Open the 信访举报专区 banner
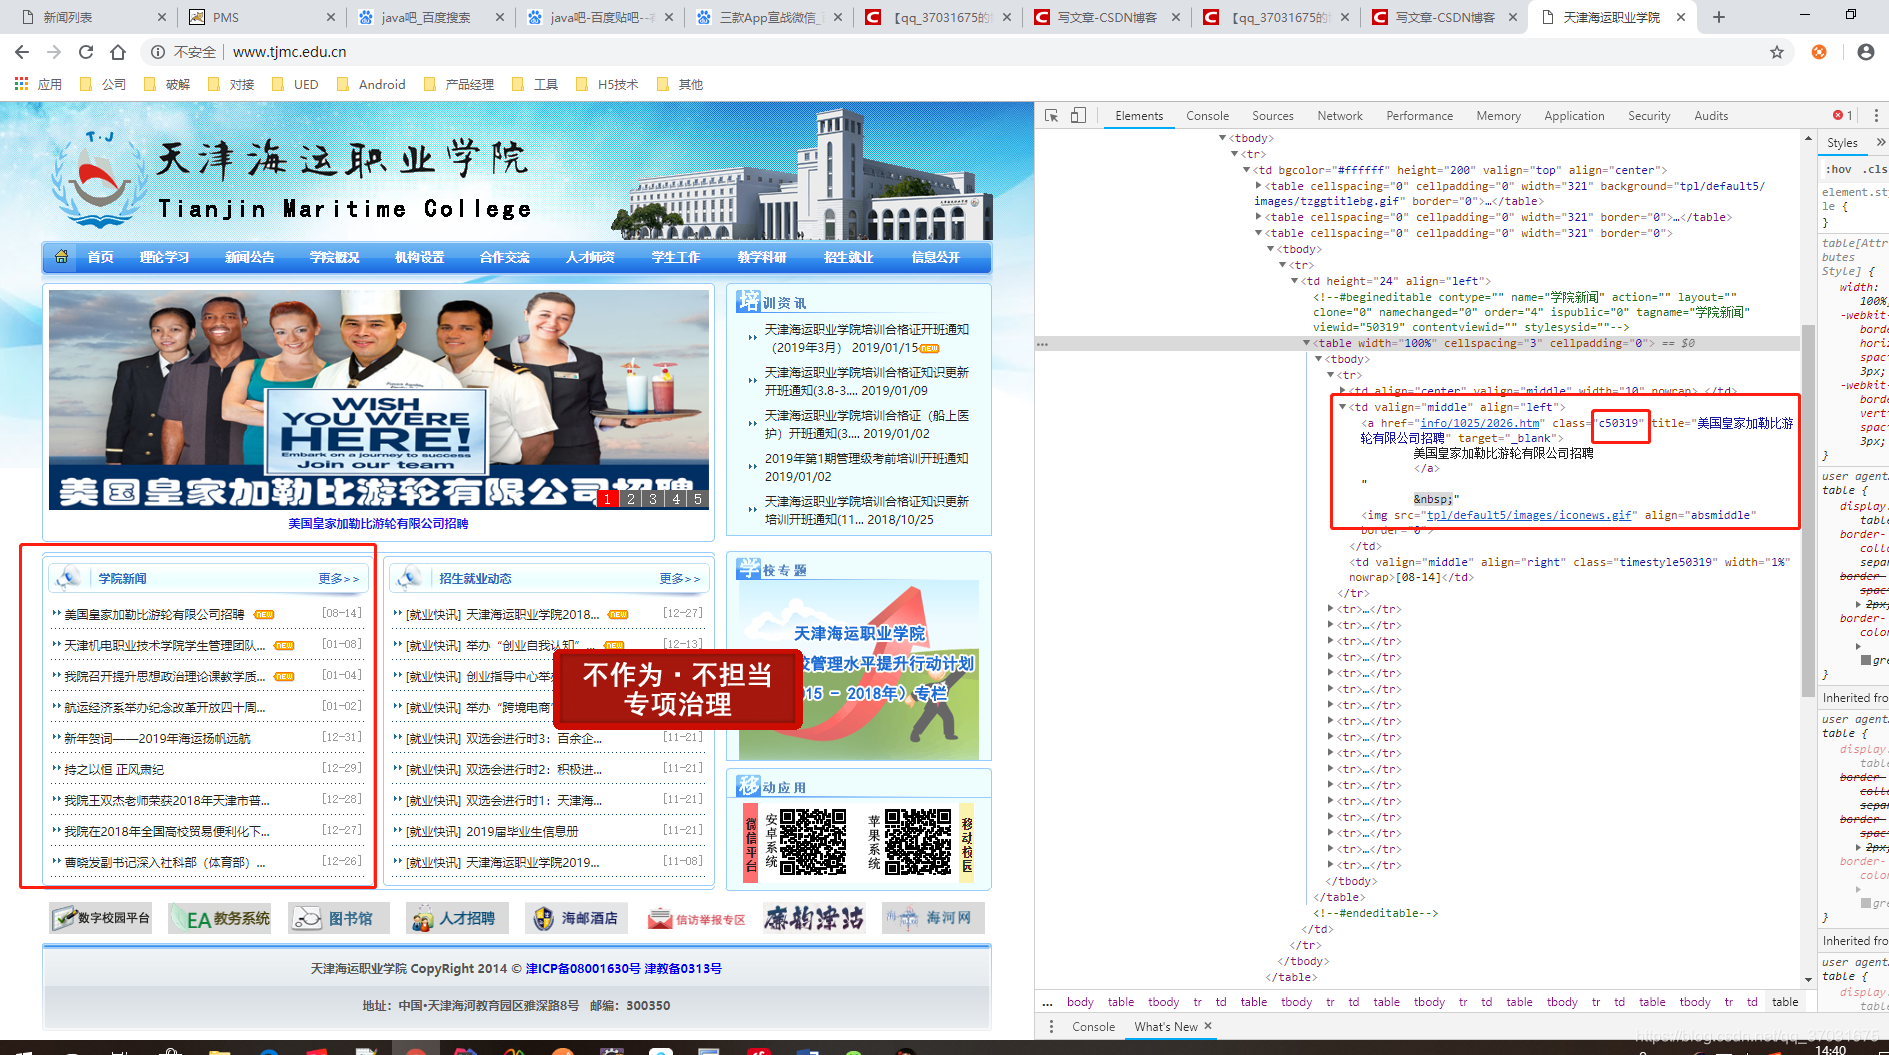This screenshot has height=1055, width=1889. coord(696,918)
